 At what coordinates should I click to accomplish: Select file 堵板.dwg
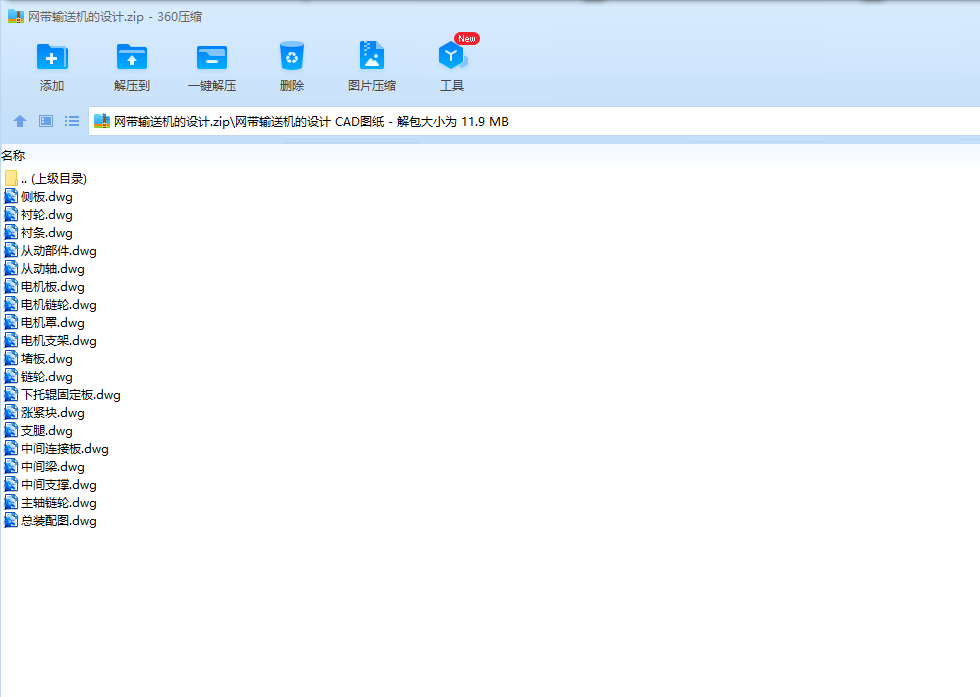click(x=39, y=359)
